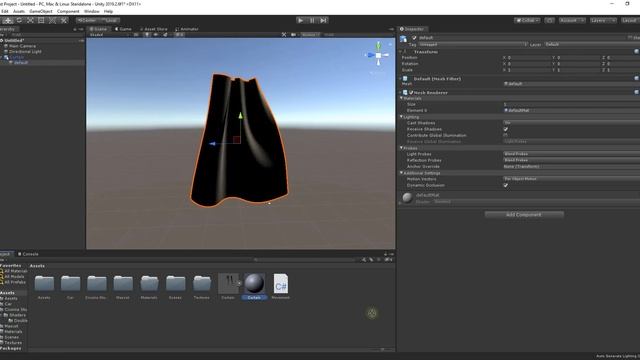This screenshot has height=360, width=640.
Task: Open Transform component settings icon
Action: [636, 51]
